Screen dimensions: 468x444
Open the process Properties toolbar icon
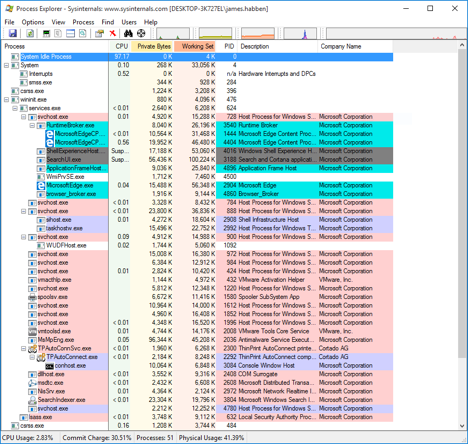pos(99,33)
